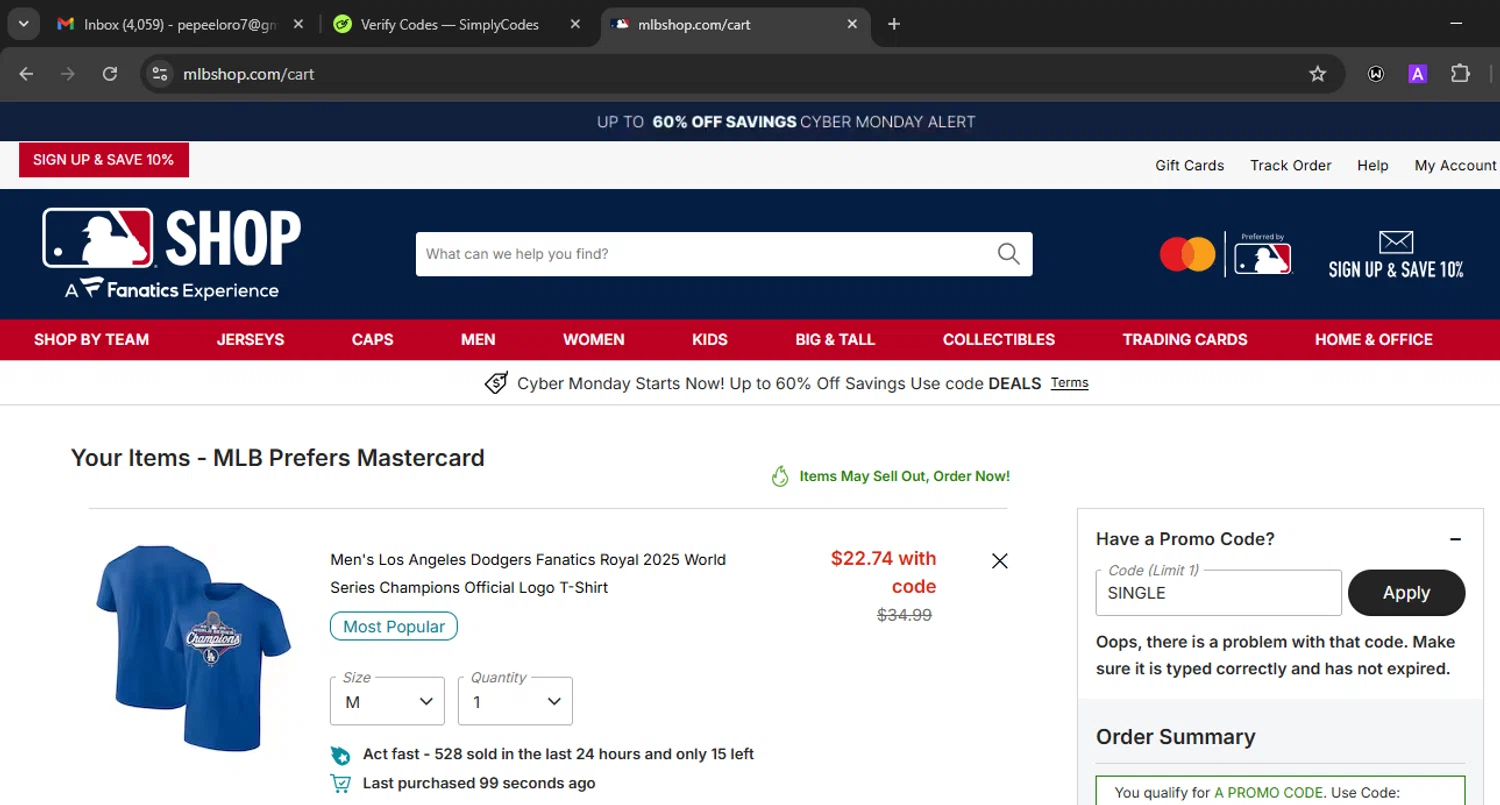Click the 60% Off Savings Cyber Monday banner
This screenshot has width=1500, height=805.
[x=786, y=122]
